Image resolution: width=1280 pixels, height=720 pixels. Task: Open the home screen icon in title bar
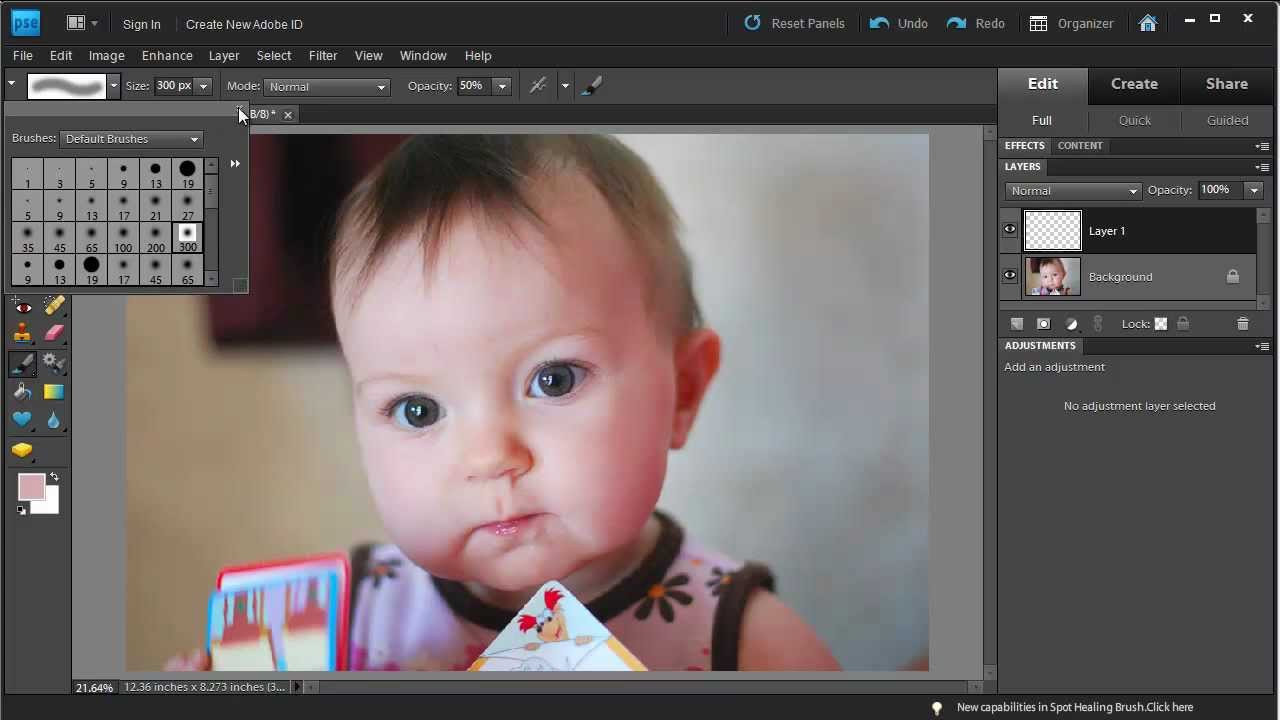tap(1147, 23)
